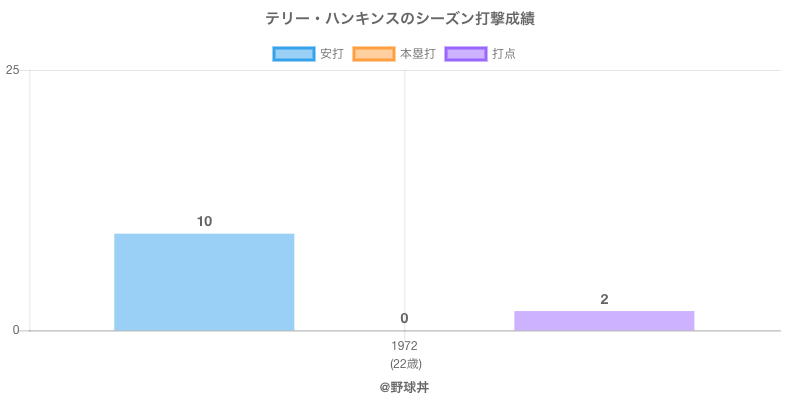Click the 1972 x-axis year label

pos(405,346)
